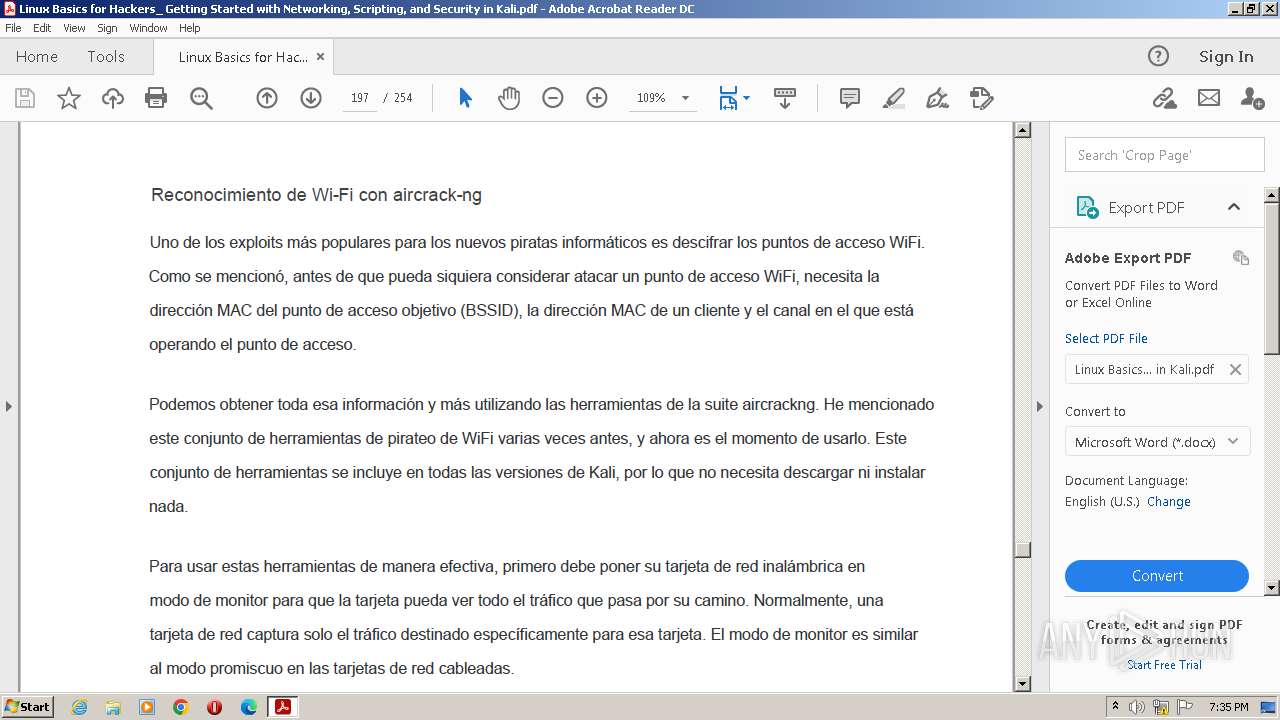Click the scrolling mode keyboard icon
This screenshot has width=1280, height=720.
click(785, 98)
